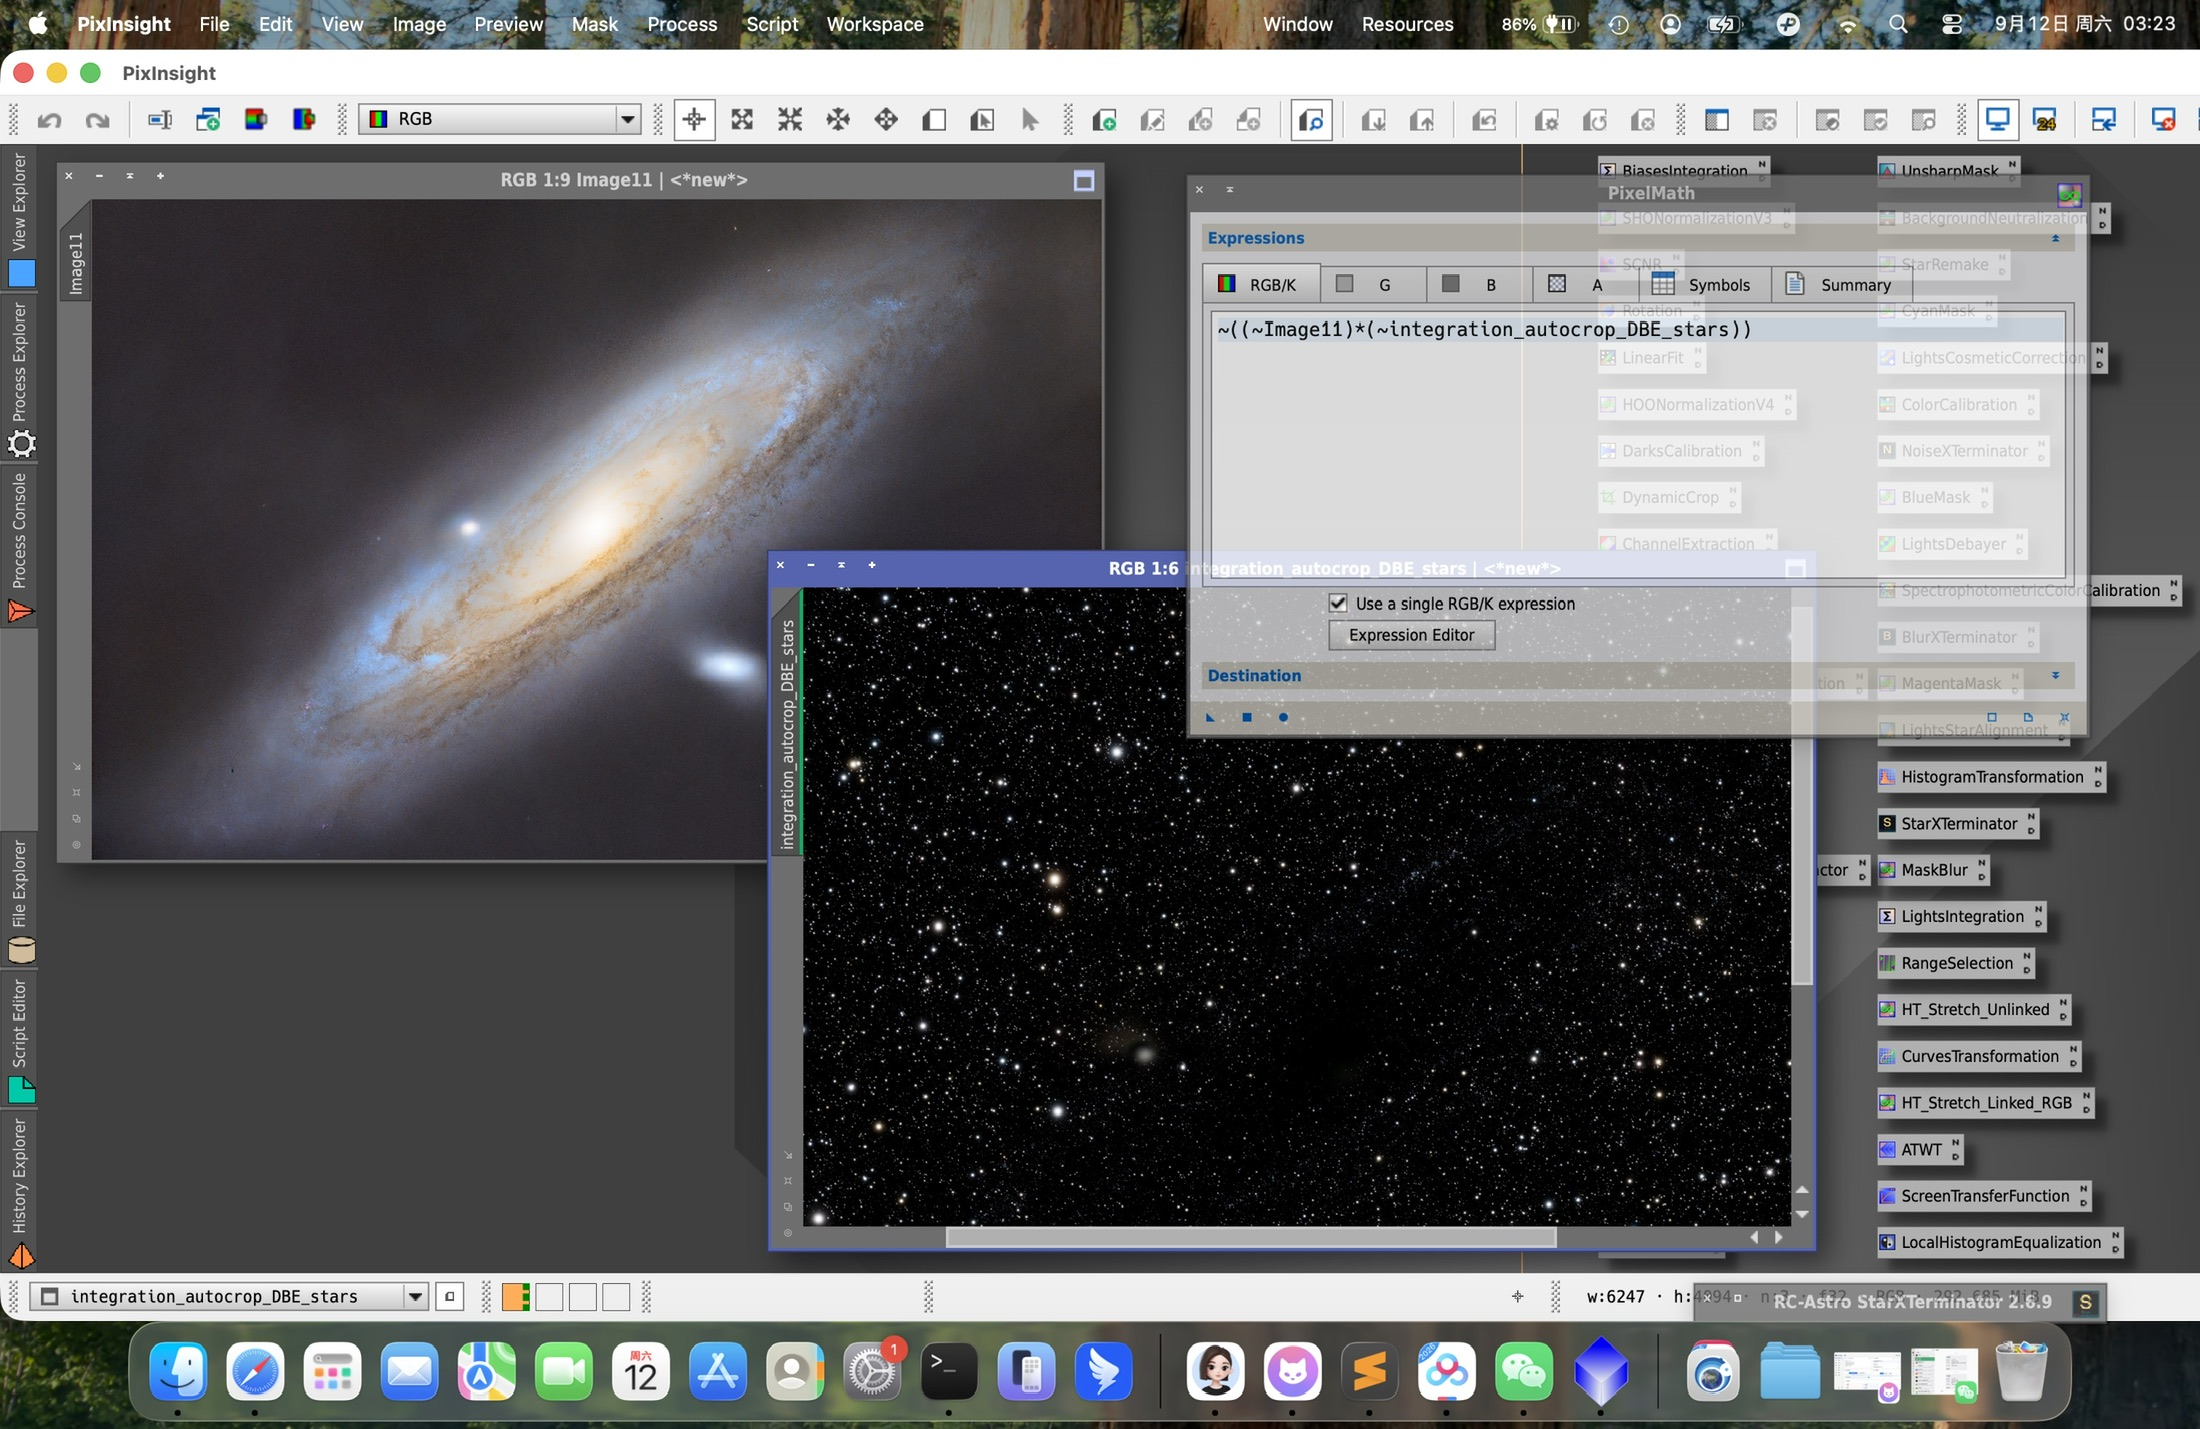
Task: Open the integration_autocrop_DBE_stars view selector dropdown
Action: 229,1297
